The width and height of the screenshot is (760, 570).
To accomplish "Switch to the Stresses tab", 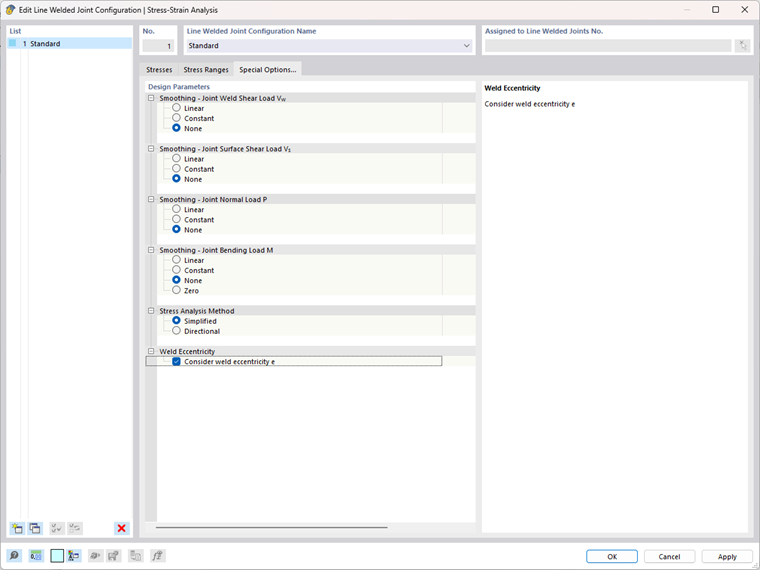I will (159, 70).
